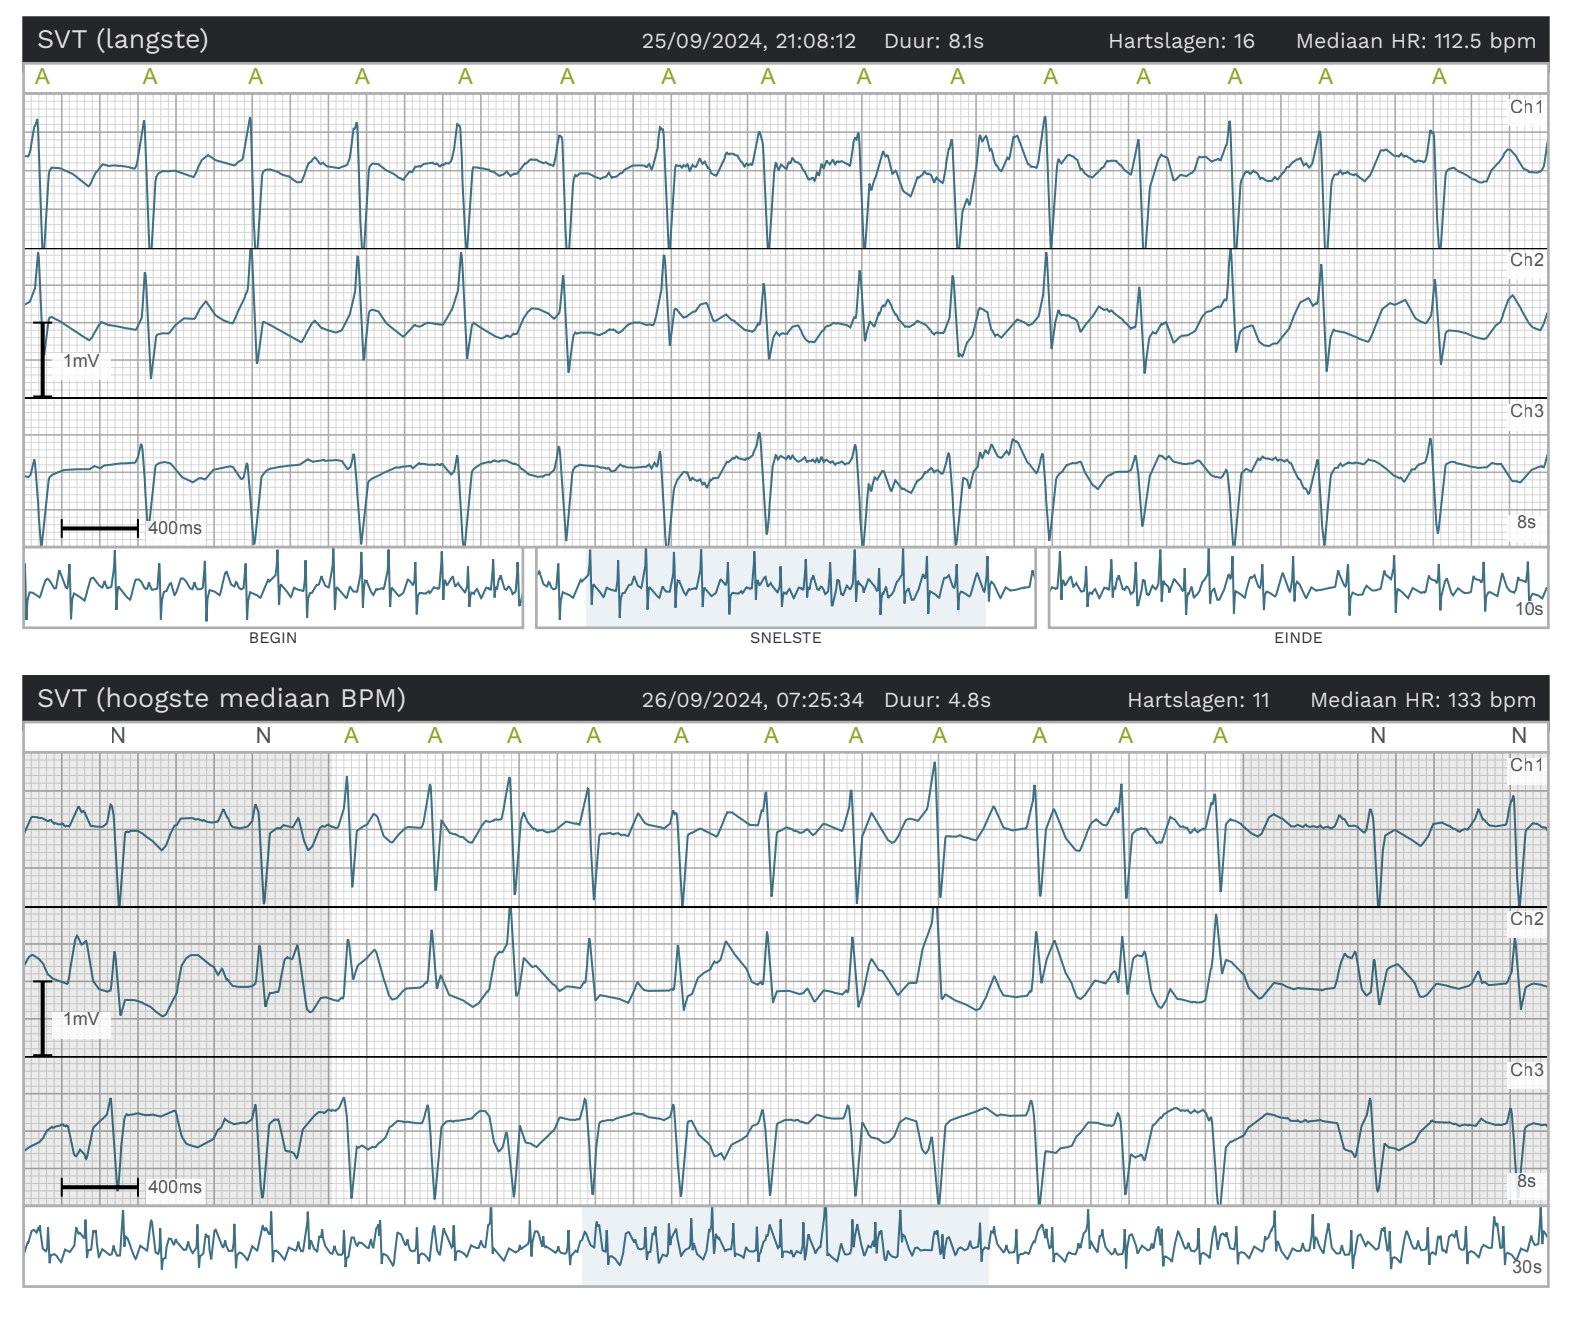Open the SNELSTE strip thumbnail
1574x1320 pixels.
(786, 588)
